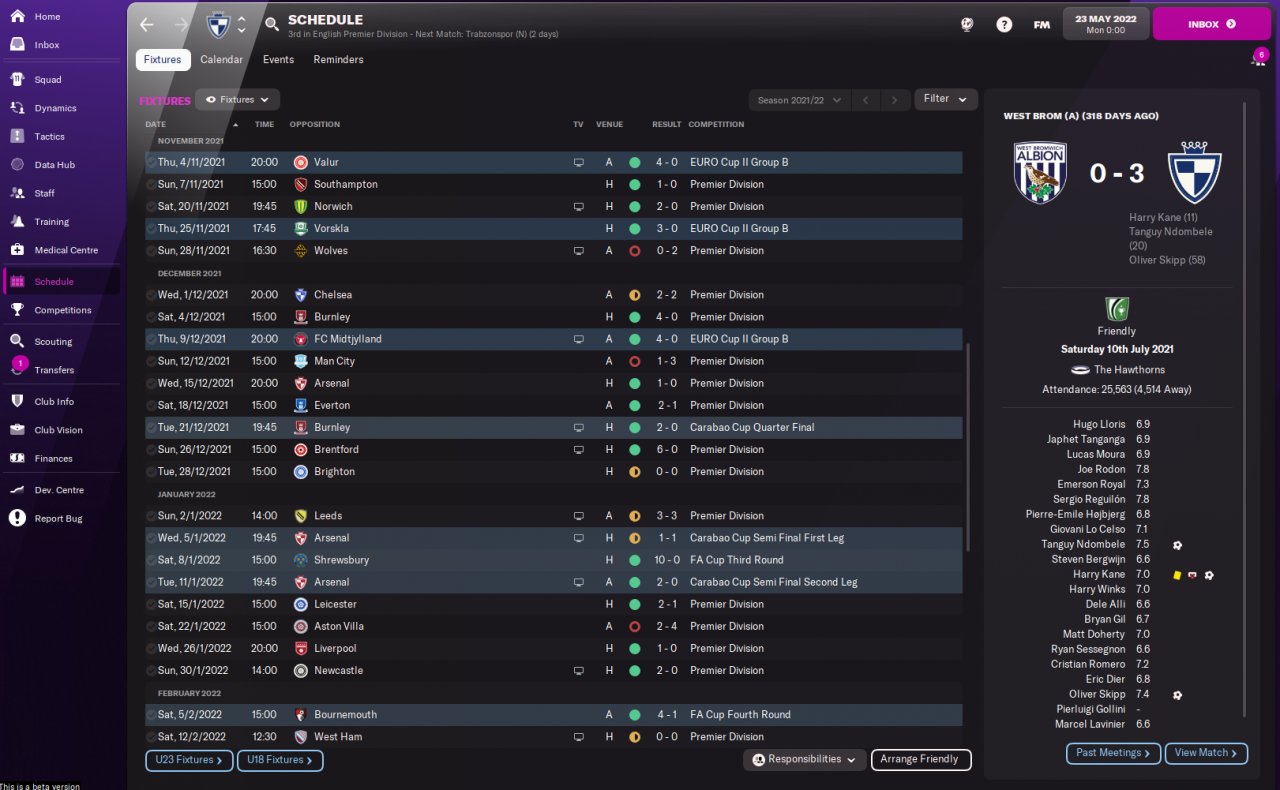
Task: Tick the selector for Sun 7/11/2021 Southampton row
Action: (x=151, y=184)
